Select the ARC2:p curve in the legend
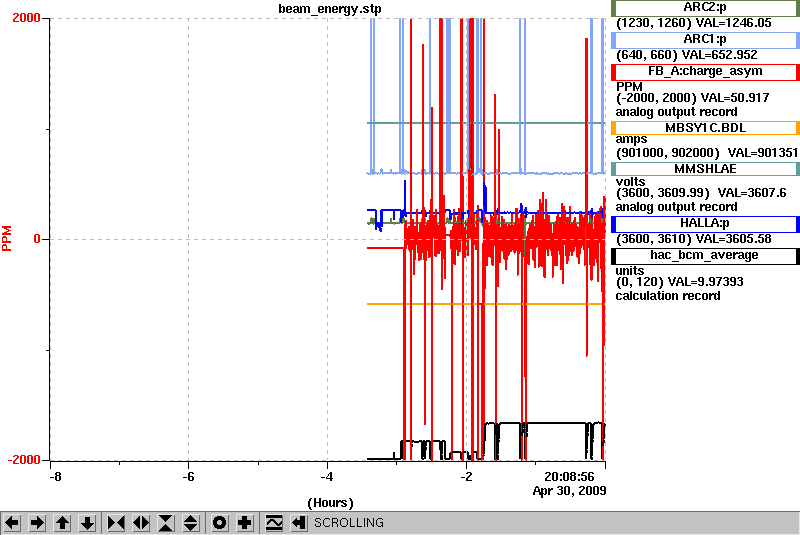The height and width of the screenshot is (535, 800). pos(705,8)
